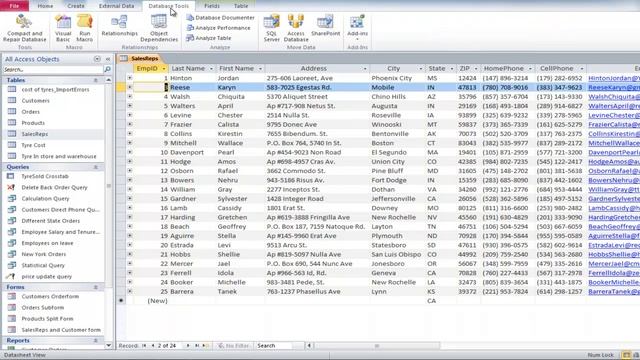Image resolution: width=640 pixels, height=360 pixels.
Task: Open ZIP column dropdown arrow
Action: pyautogui.click(x=476, y=69)
